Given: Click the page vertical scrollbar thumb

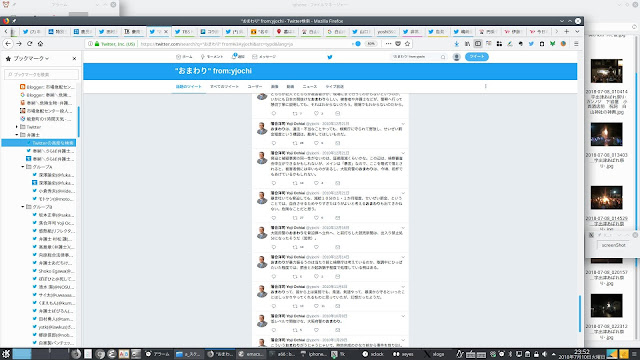Looking at the screenshot, I should (x=580, y=313).
